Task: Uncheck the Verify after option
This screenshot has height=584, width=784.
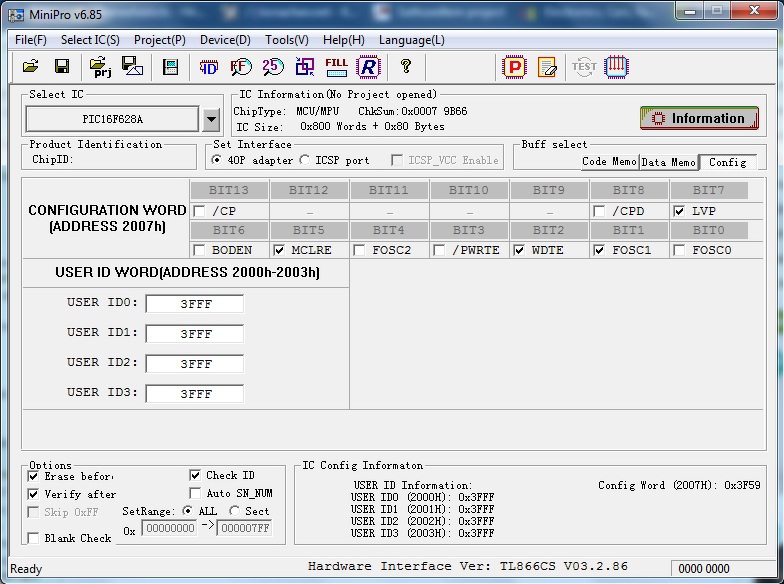Action: (33, 494)
